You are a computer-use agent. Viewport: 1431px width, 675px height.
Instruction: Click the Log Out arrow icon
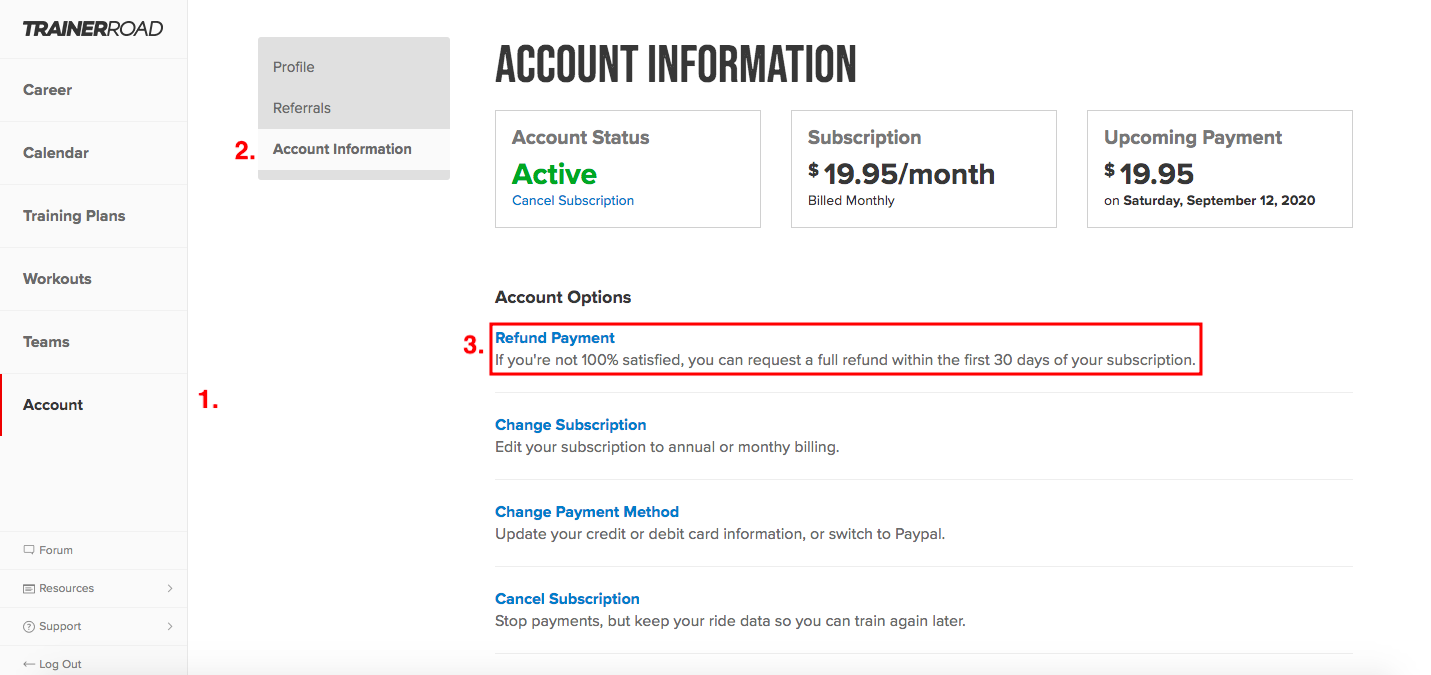[29, 664]
